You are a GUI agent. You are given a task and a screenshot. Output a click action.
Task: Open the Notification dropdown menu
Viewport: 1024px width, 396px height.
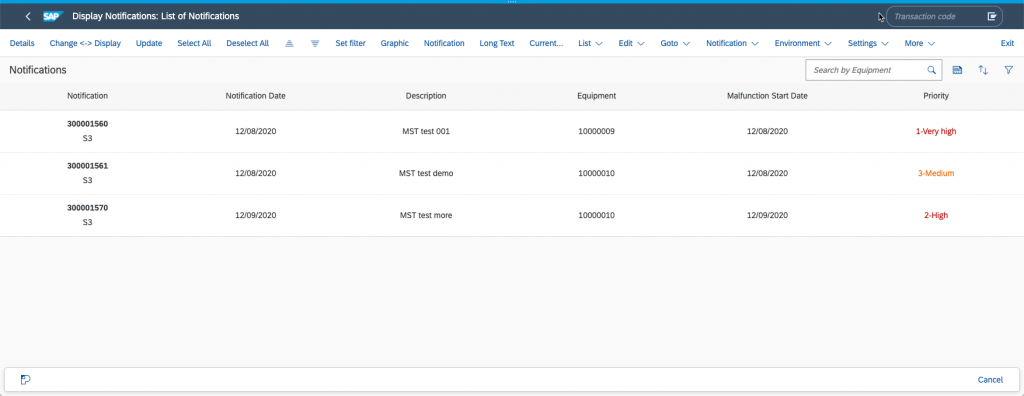pyautogui.click(x=732, y=43)
